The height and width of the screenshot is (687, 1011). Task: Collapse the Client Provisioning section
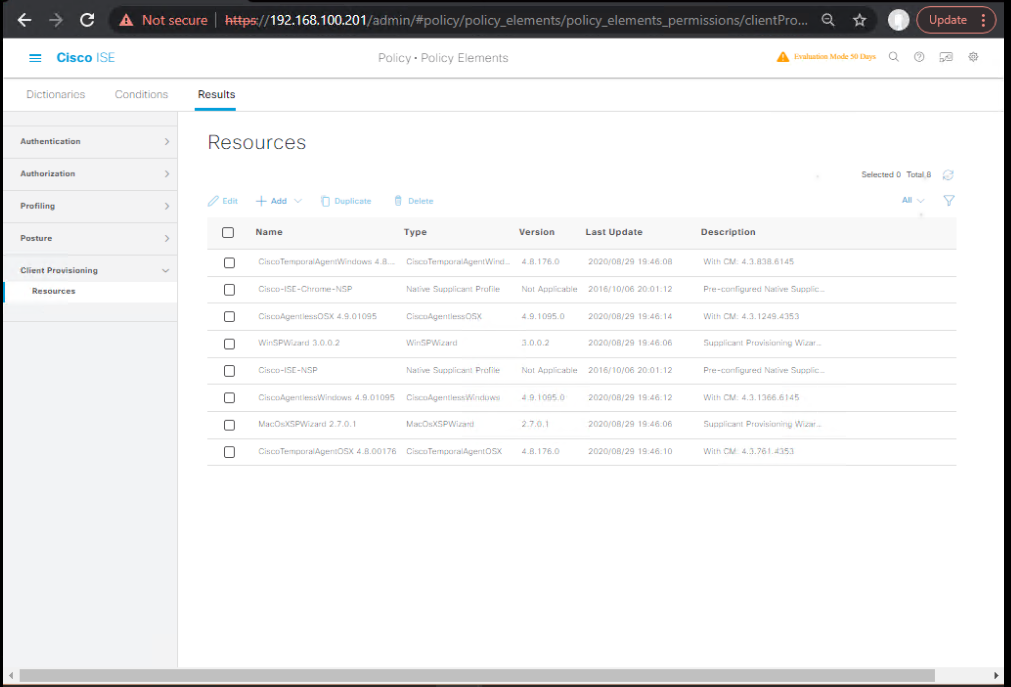[x=90, y=270]
